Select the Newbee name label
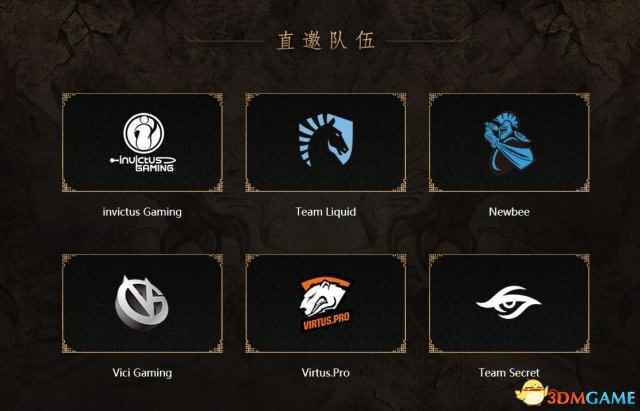 point(509,212)
